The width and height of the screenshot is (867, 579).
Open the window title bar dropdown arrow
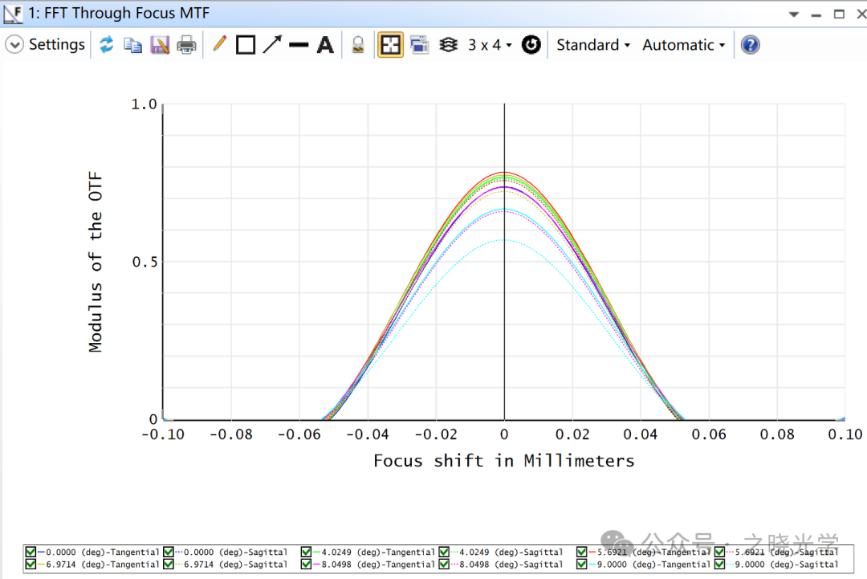[x=794, y=15]
